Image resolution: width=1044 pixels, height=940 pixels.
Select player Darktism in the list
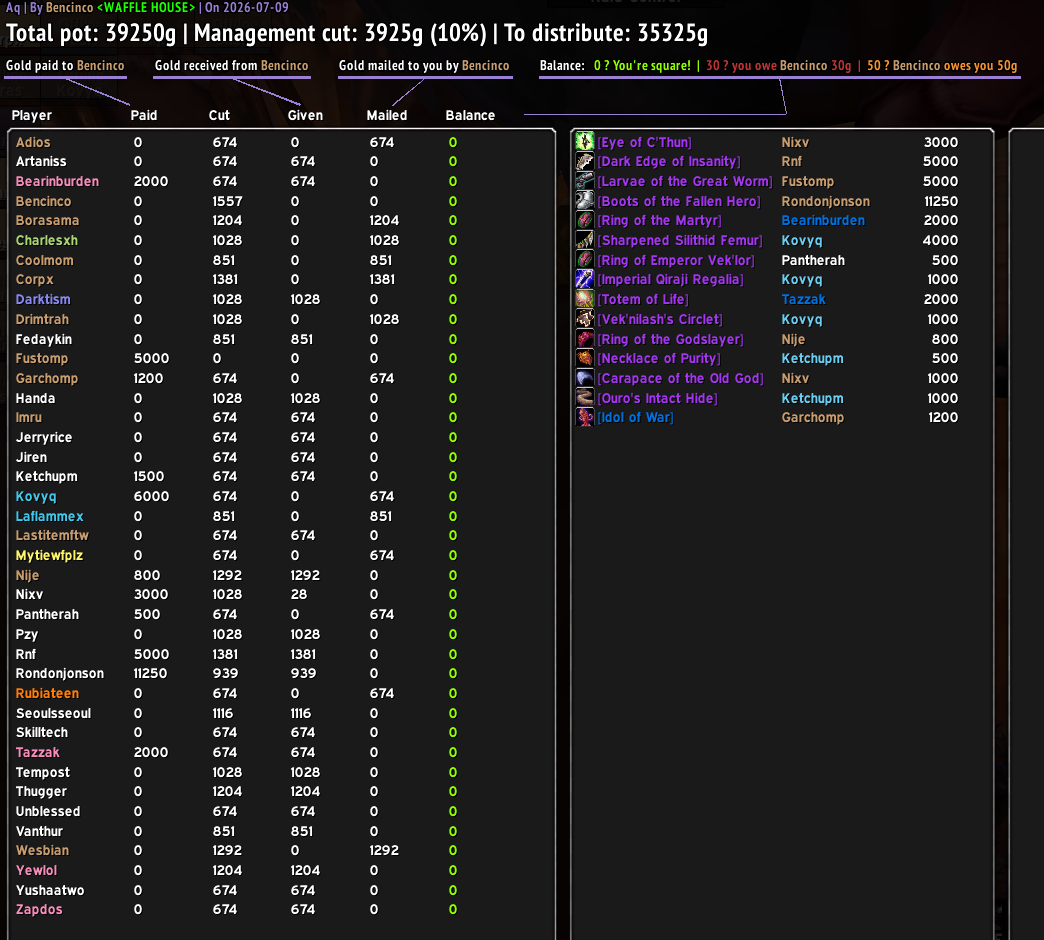point(43,300)
